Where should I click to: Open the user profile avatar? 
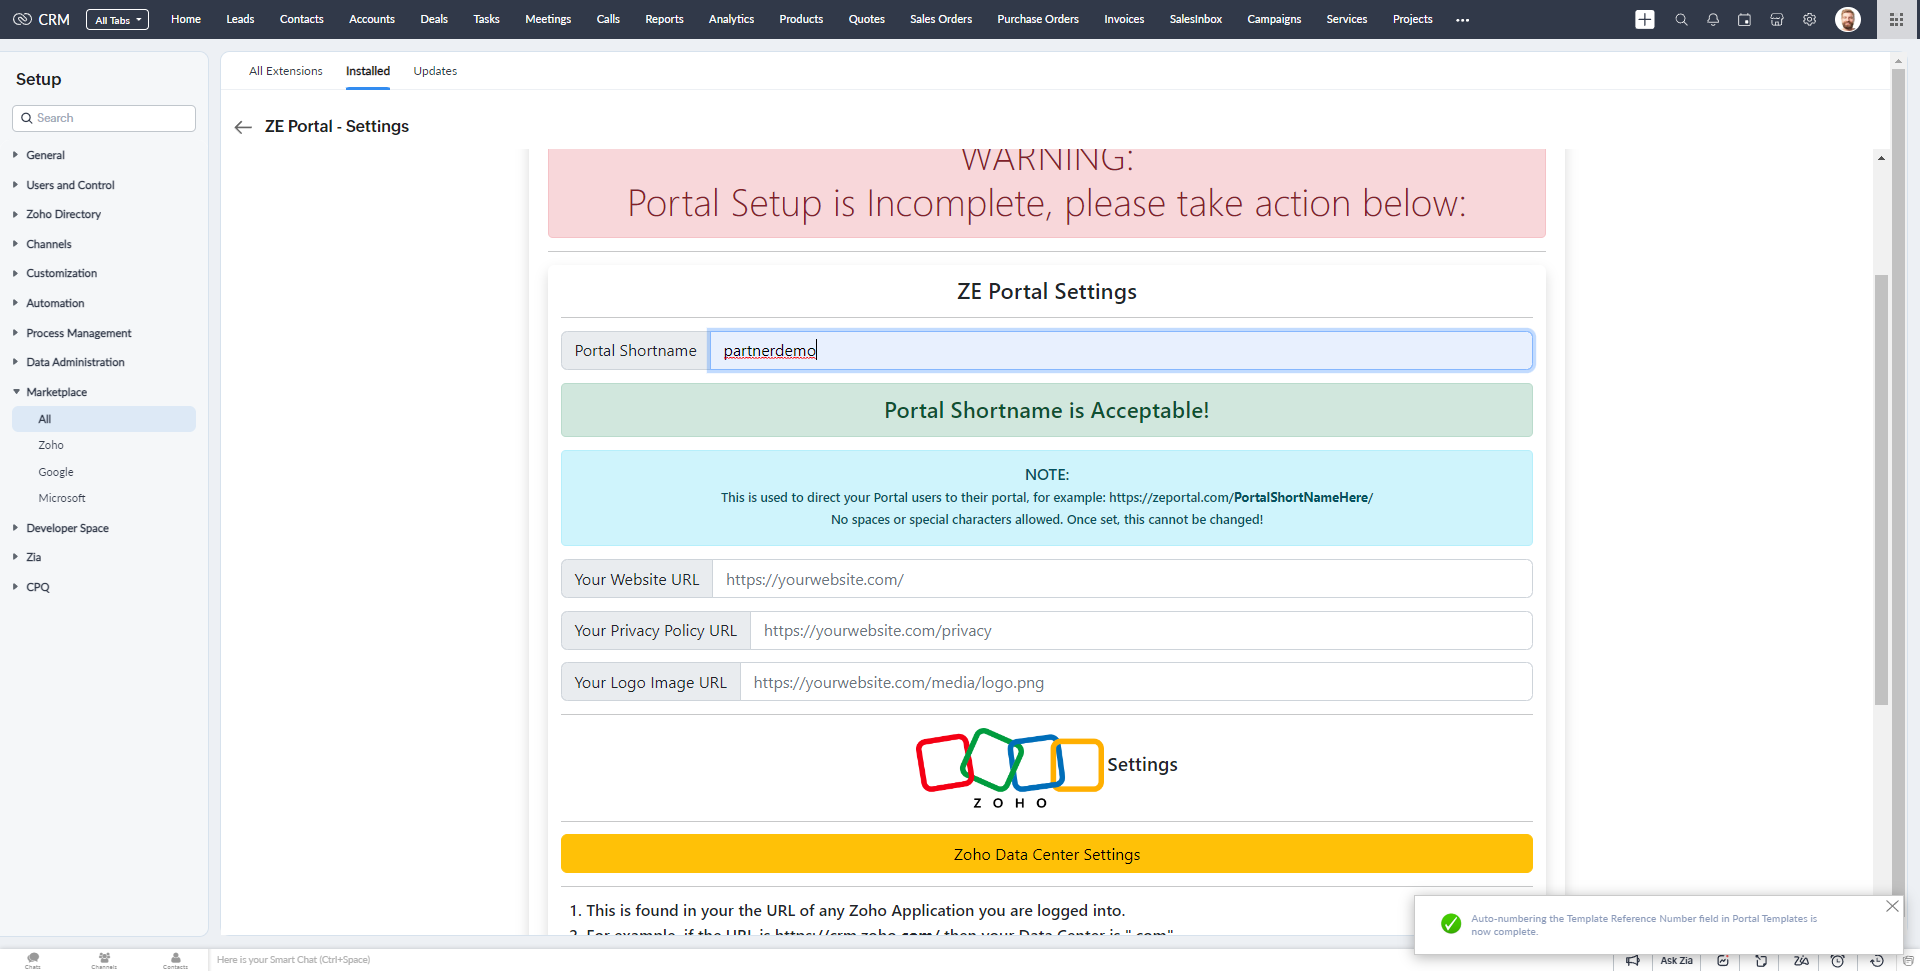pyautogui.click(x=1848, y=19)
